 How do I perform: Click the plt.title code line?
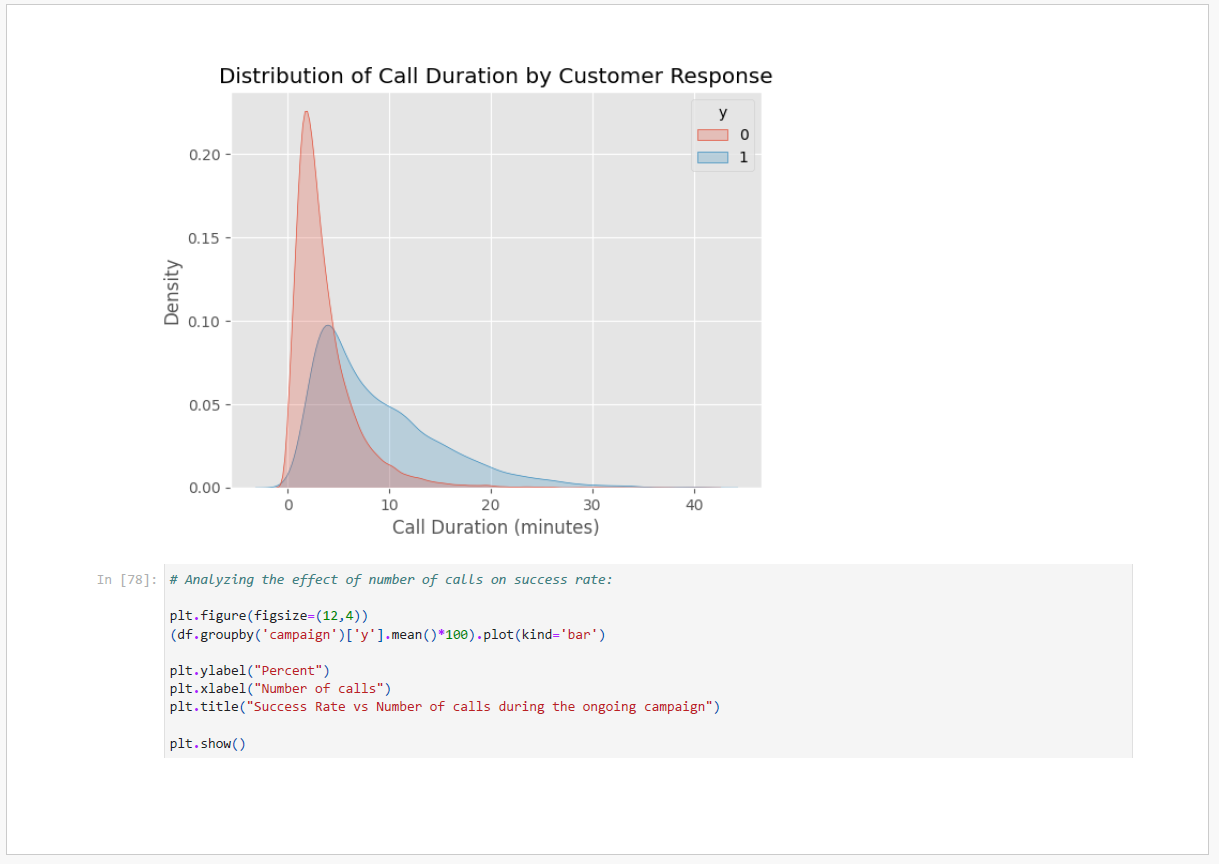pyautogui.click(x=444, y=706)
